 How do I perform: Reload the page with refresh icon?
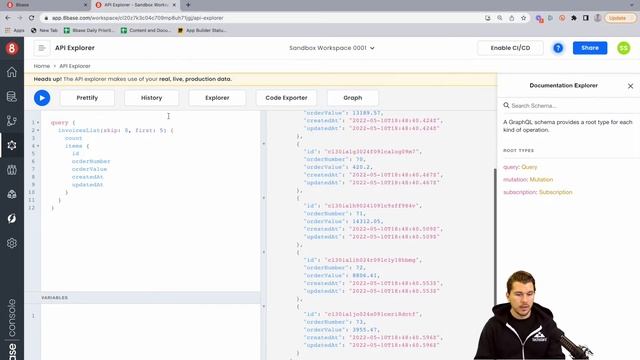pyautogui.click(x=31, y=18)
